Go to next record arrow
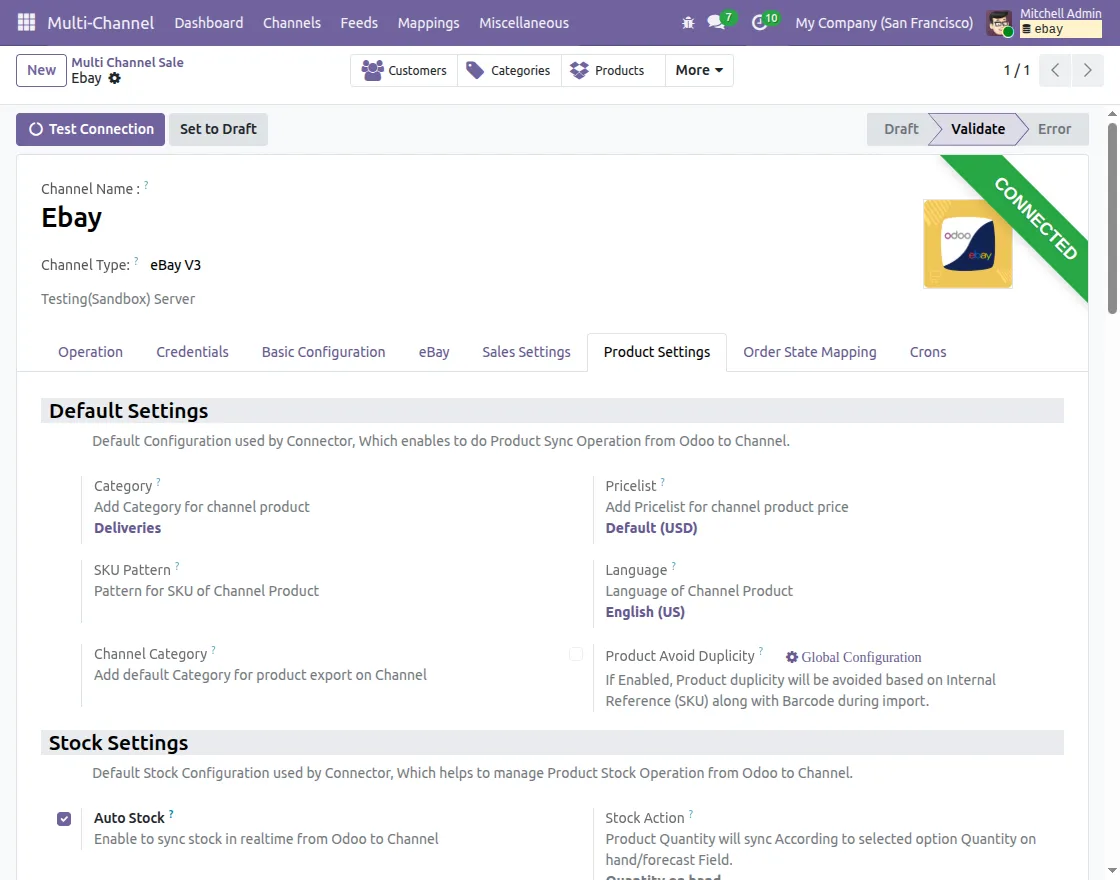 coord(1087,70)
